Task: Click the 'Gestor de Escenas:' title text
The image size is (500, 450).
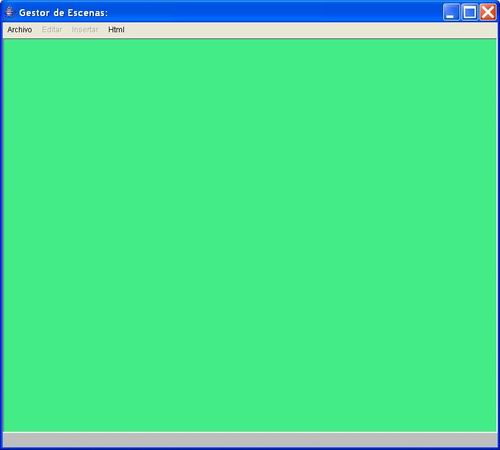Action: pos(63,13)
